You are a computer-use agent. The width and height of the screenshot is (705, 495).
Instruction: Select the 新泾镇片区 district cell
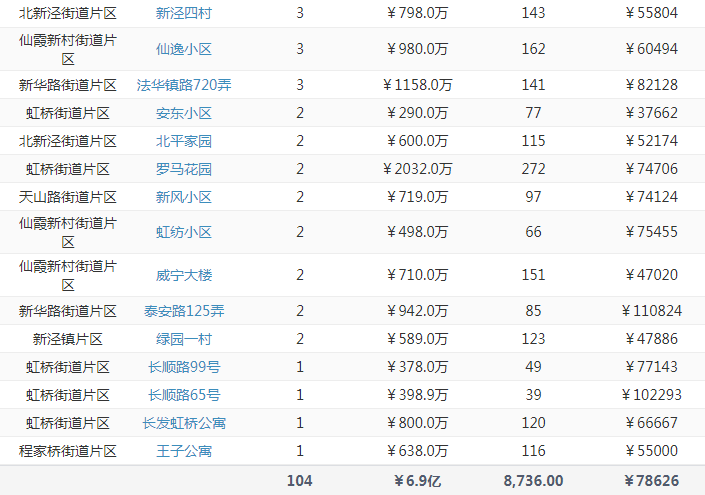click(x=67, y=339)
